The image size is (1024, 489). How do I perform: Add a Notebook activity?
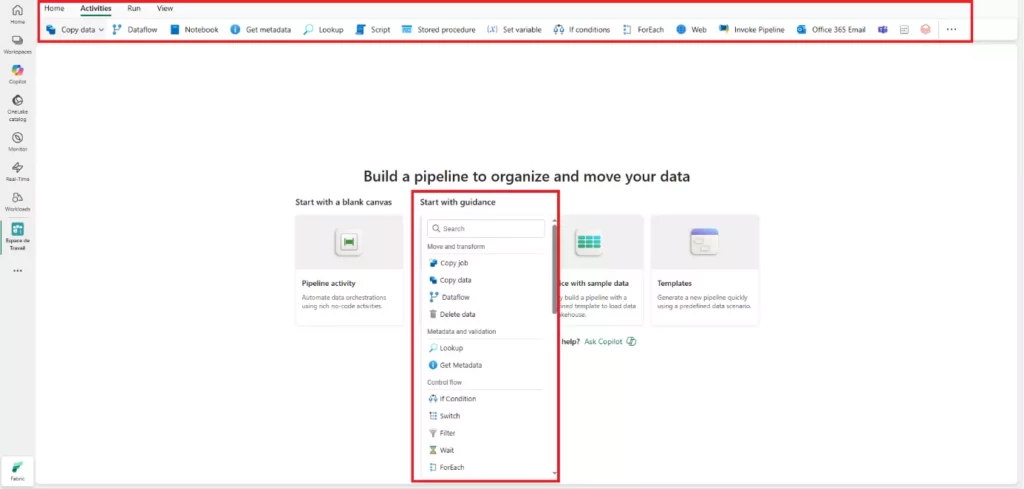tap(194, 29)
